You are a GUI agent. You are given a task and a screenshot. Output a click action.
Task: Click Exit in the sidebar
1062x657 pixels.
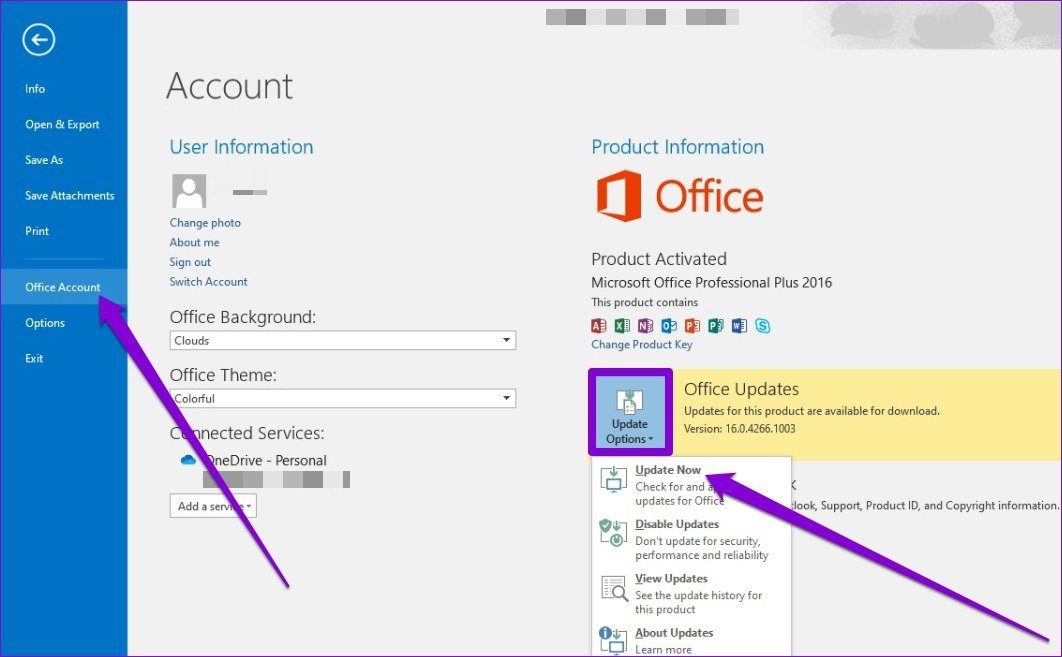pyautogui.click(x=35, y=358)
